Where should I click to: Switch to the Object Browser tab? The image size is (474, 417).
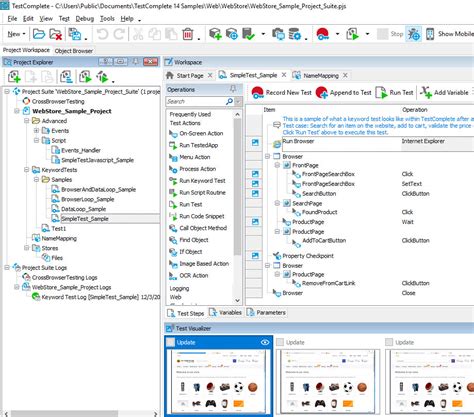tap(74, 51)
